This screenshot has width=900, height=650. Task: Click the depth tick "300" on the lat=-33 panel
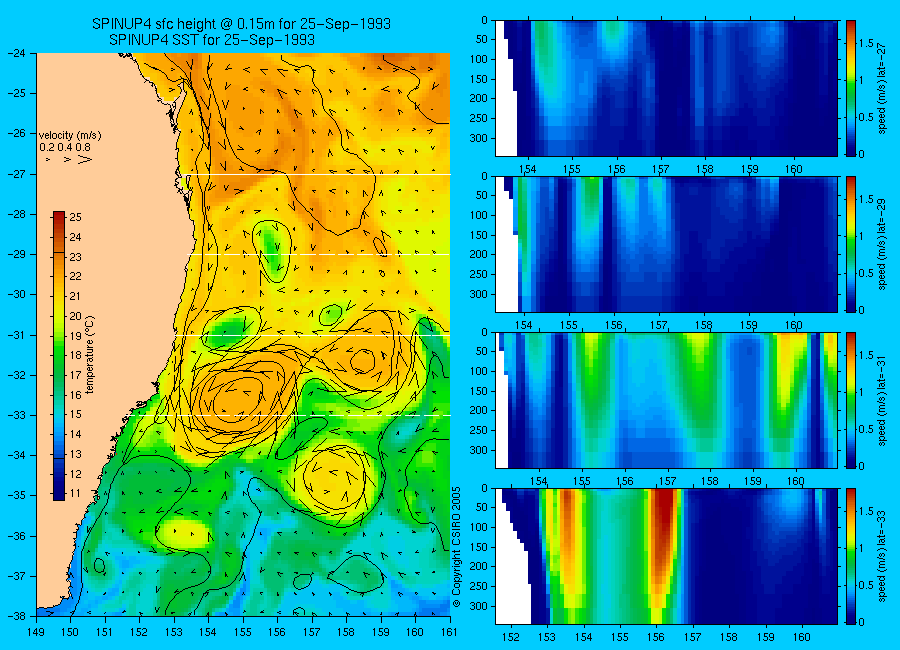point(478,606)
